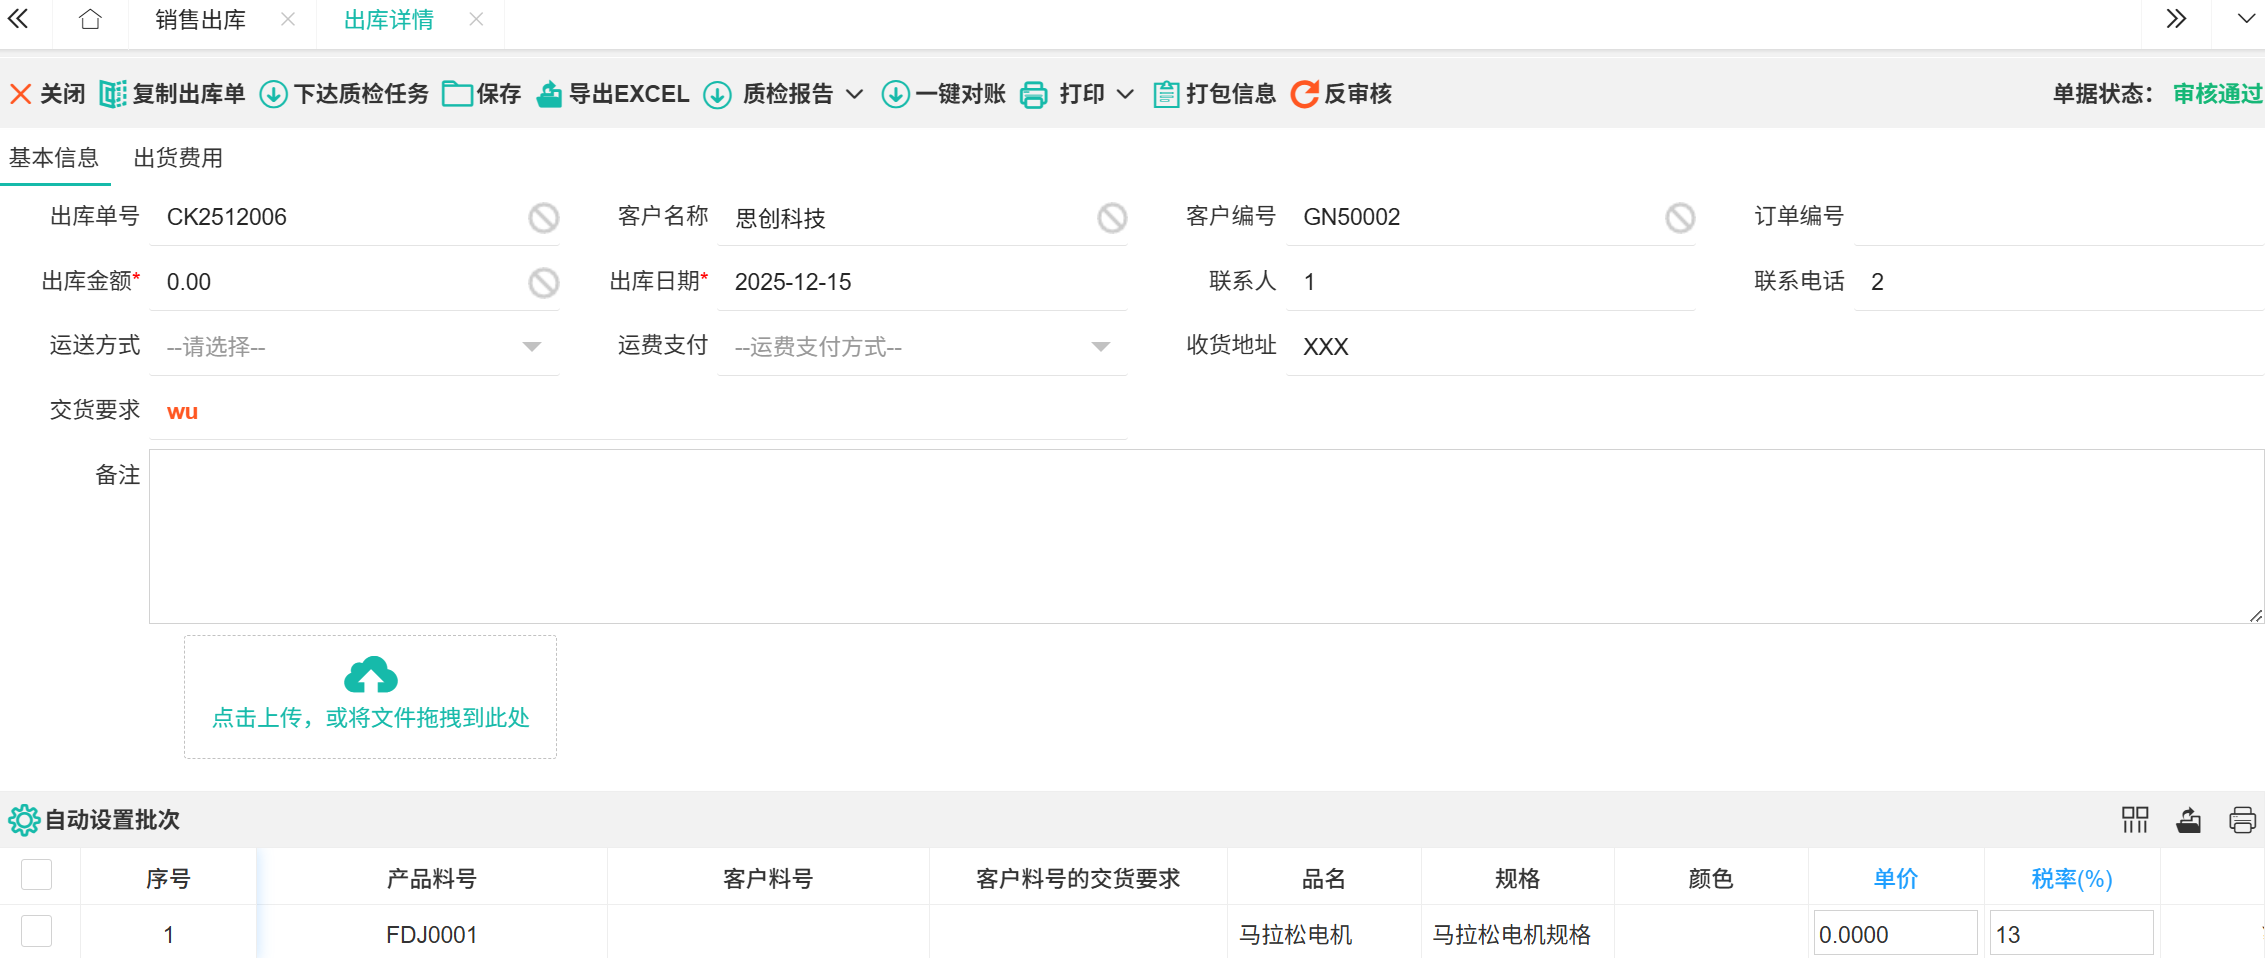Expand the 质检报告 dropdown arrow
Viewport: 2265px width, 958px height.
854,94
